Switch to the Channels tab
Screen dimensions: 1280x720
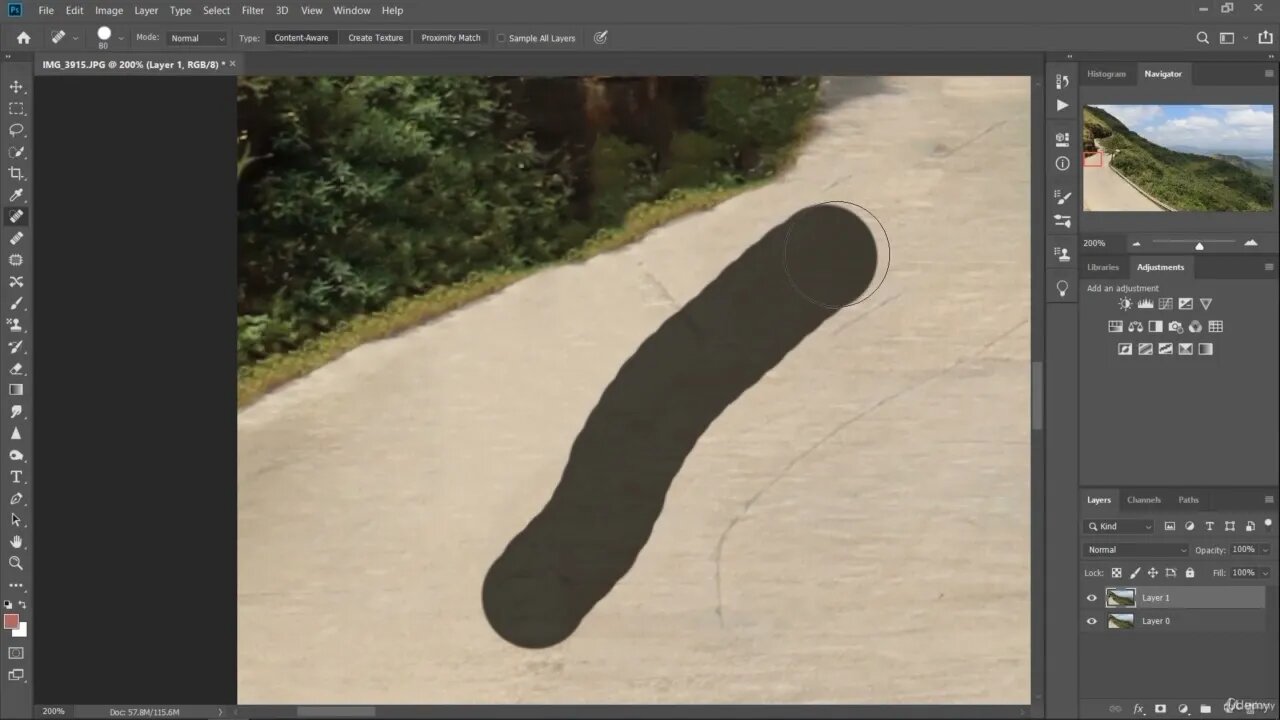(1144, 500)
